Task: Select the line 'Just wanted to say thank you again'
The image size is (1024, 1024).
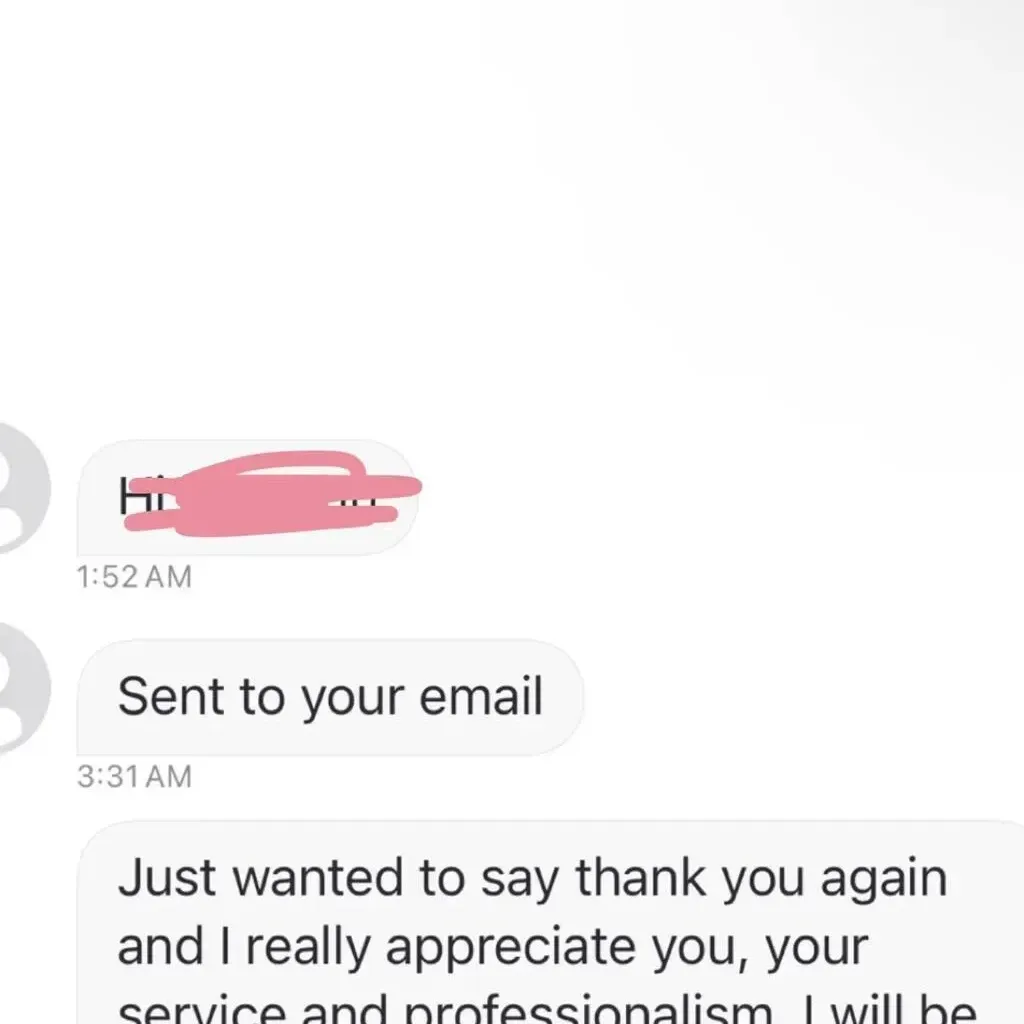Action: pyautogui.click(x=532, y=879)
